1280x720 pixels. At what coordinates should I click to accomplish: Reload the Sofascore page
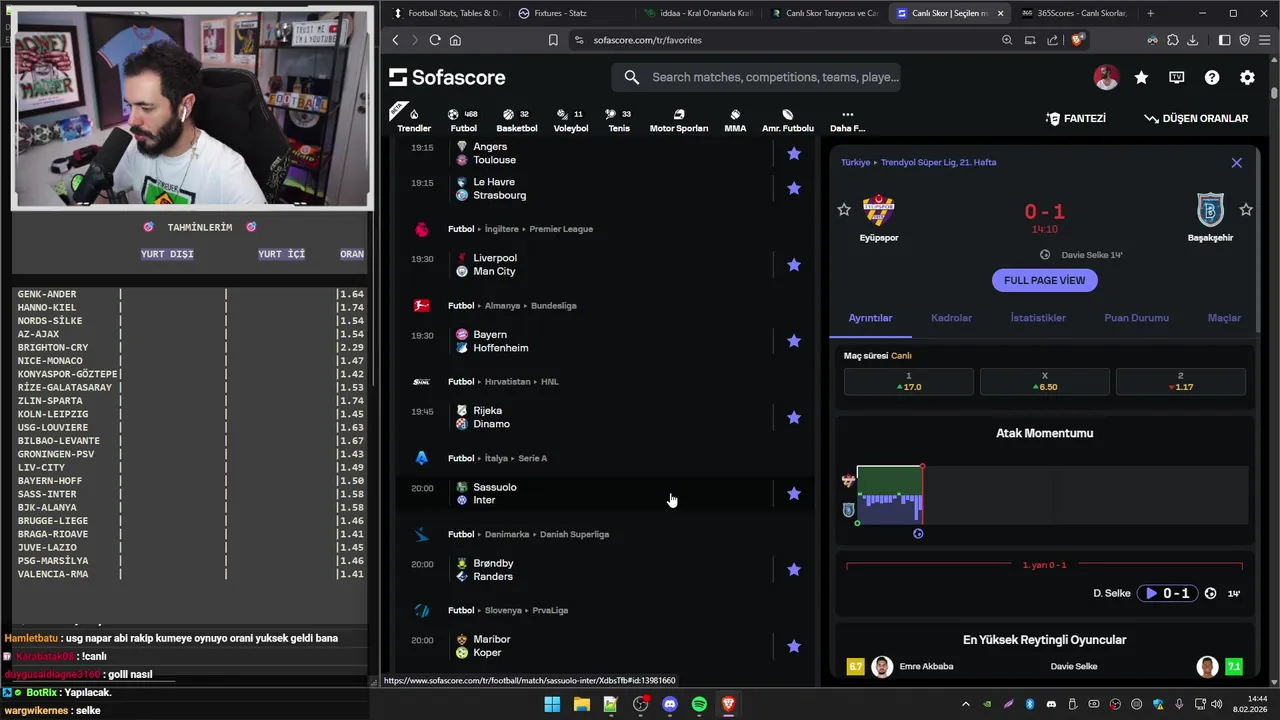pos(435,40)
